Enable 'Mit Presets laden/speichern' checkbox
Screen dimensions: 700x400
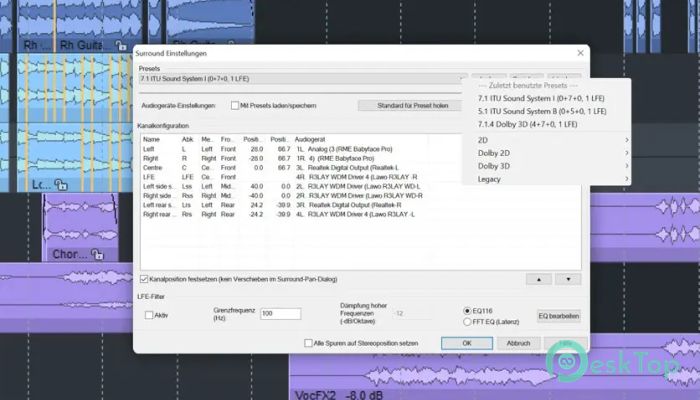[234, 105]
